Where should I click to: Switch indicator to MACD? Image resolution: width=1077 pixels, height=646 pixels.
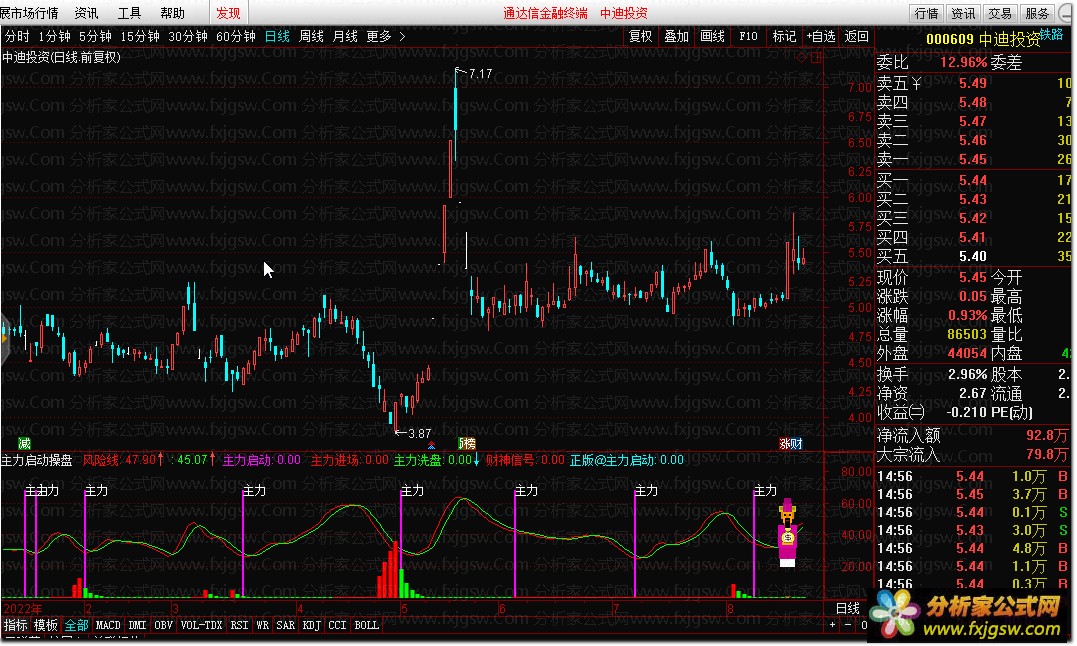(x=108, y=625)
